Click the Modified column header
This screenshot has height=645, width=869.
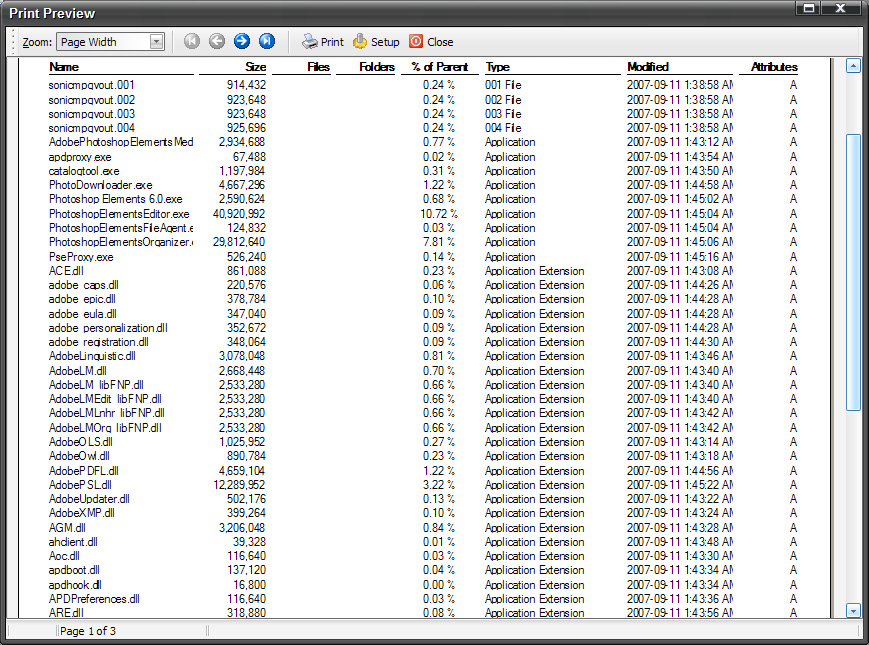pyautogui.click(x=648, y=67)
